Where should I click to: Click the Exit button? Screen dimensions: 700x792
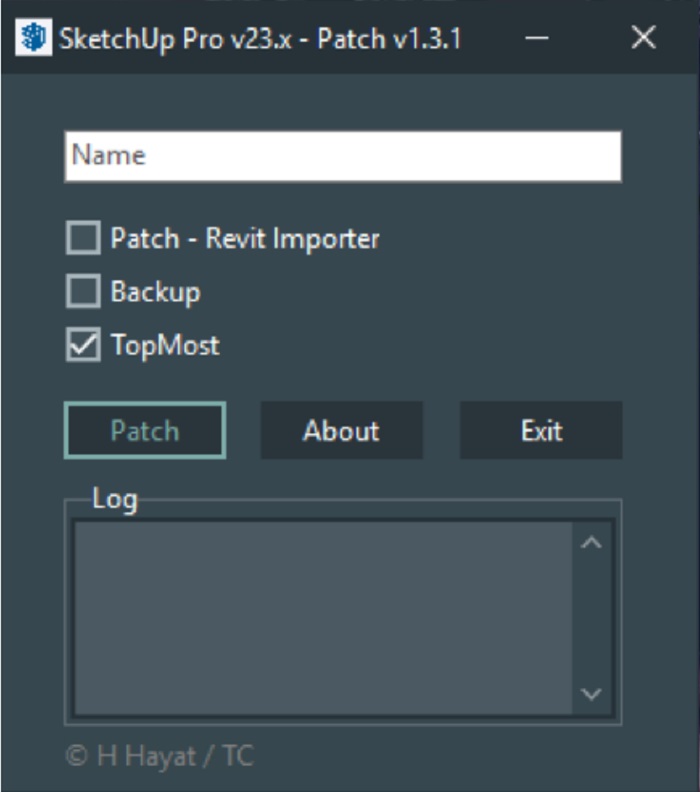click(x=541, y=431)
